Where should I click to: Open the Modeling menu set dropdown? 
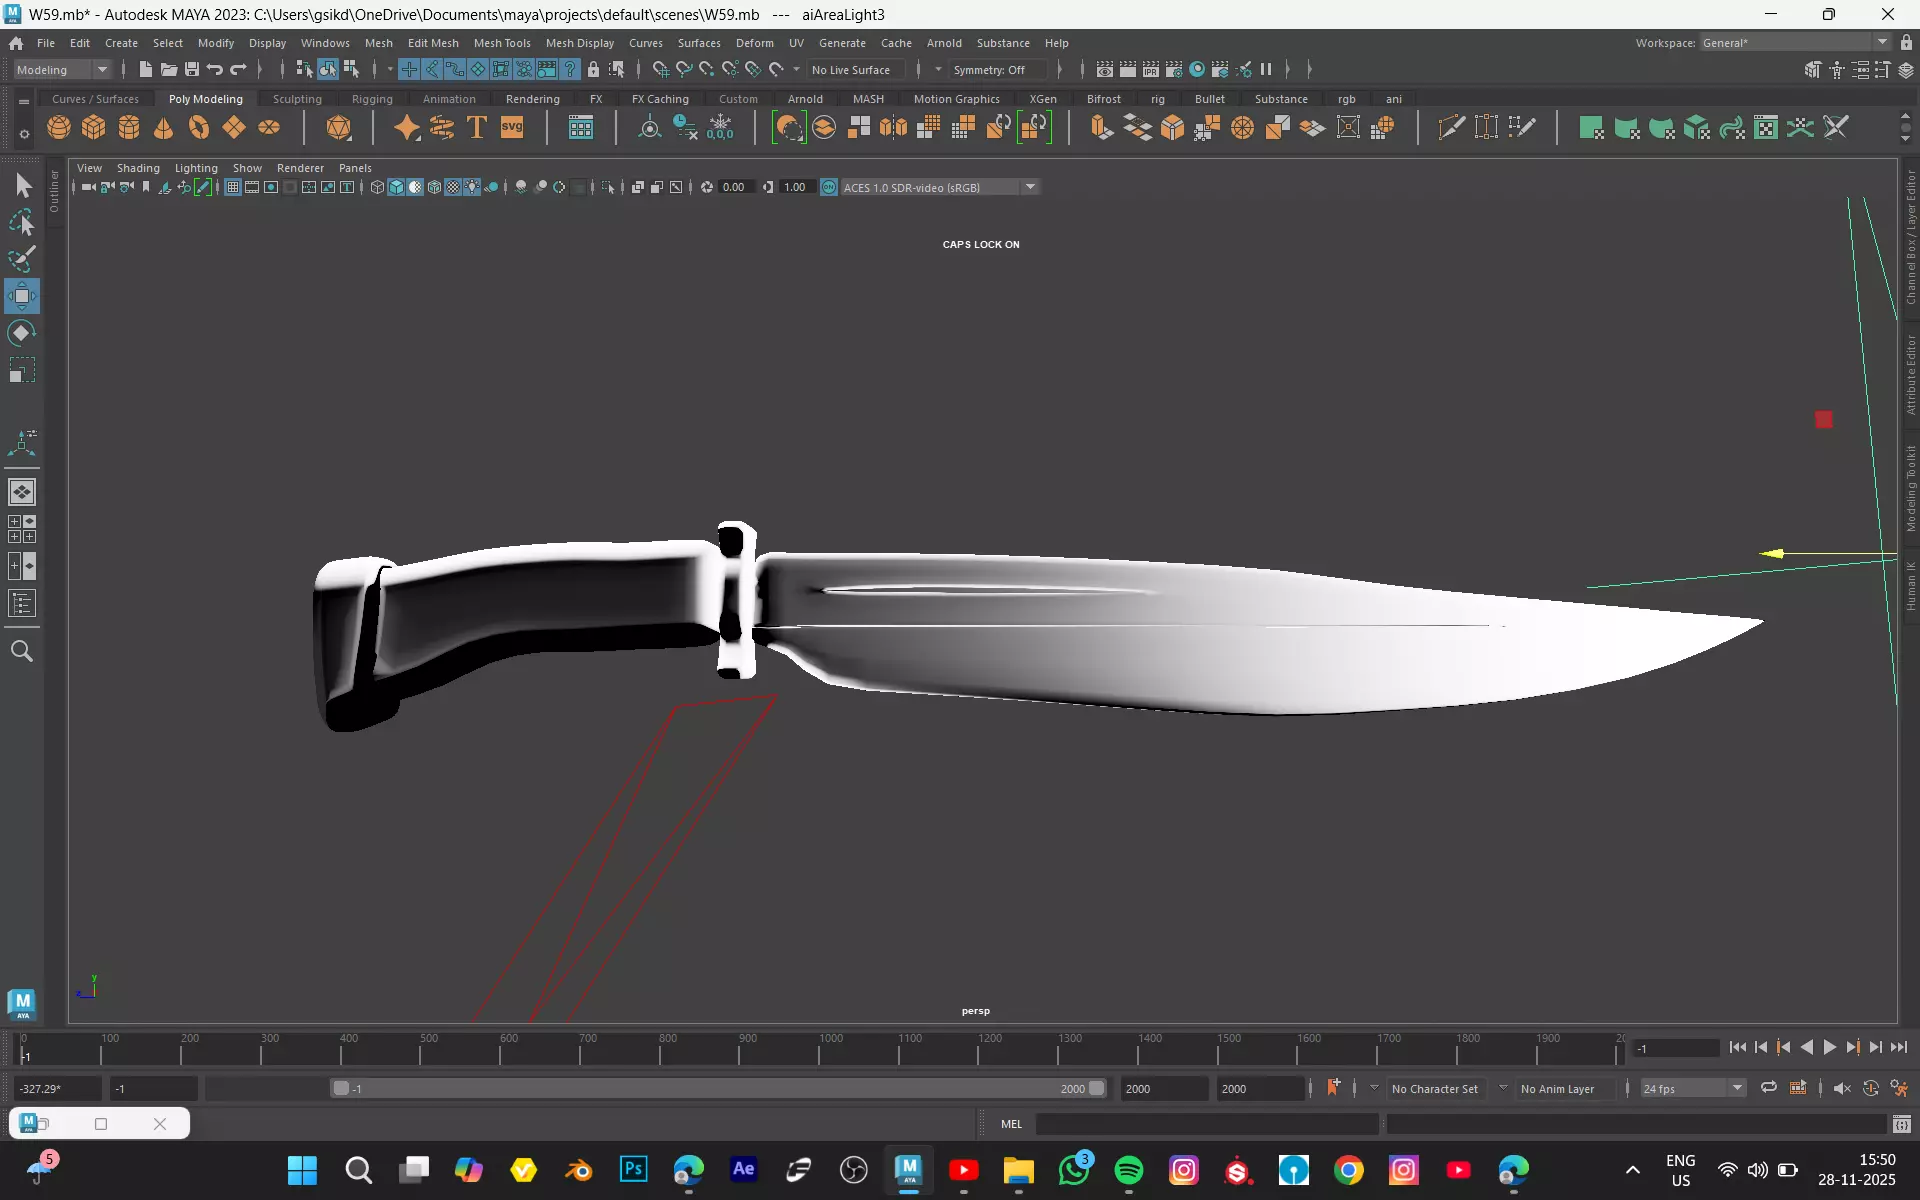[62, 70]
